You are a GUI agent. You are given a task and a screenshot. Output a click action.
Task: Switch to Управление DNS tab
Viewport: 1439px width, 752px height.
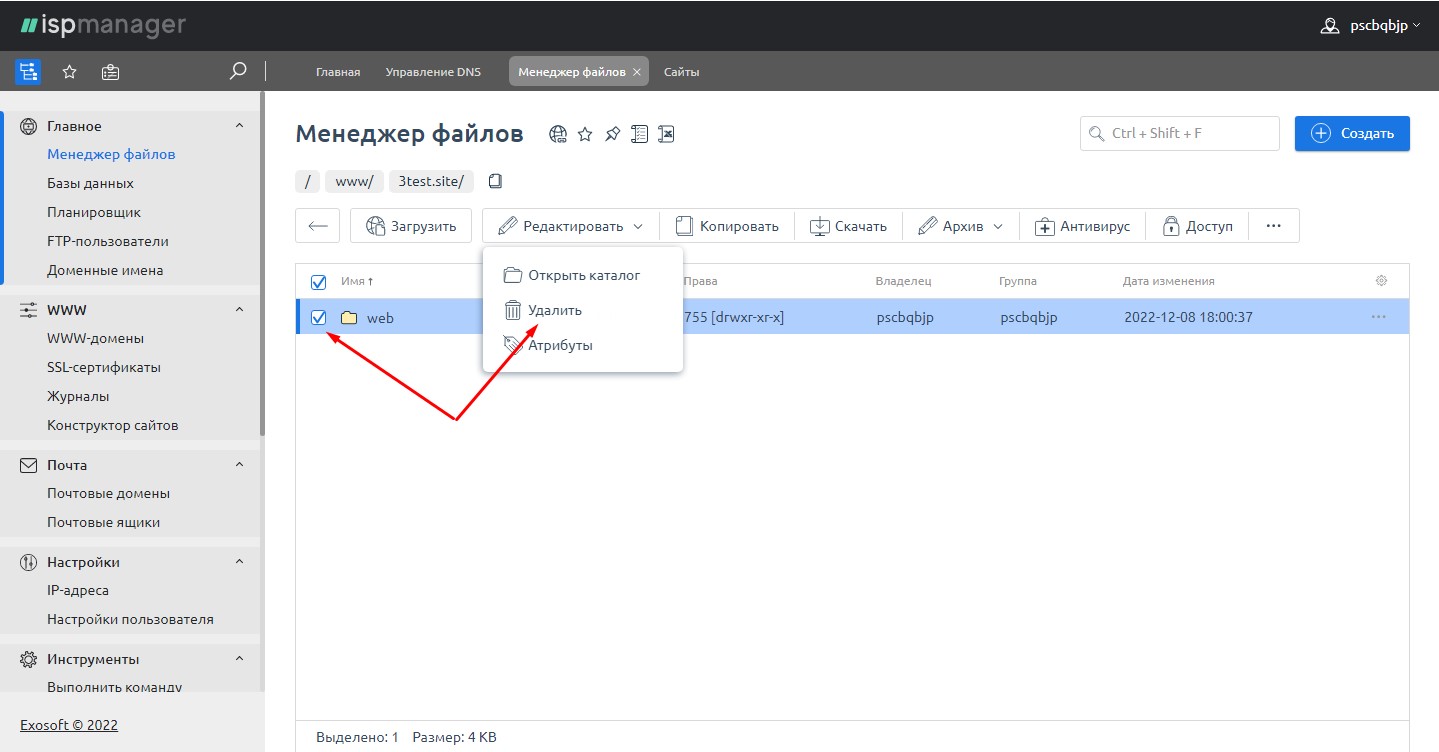433,72
